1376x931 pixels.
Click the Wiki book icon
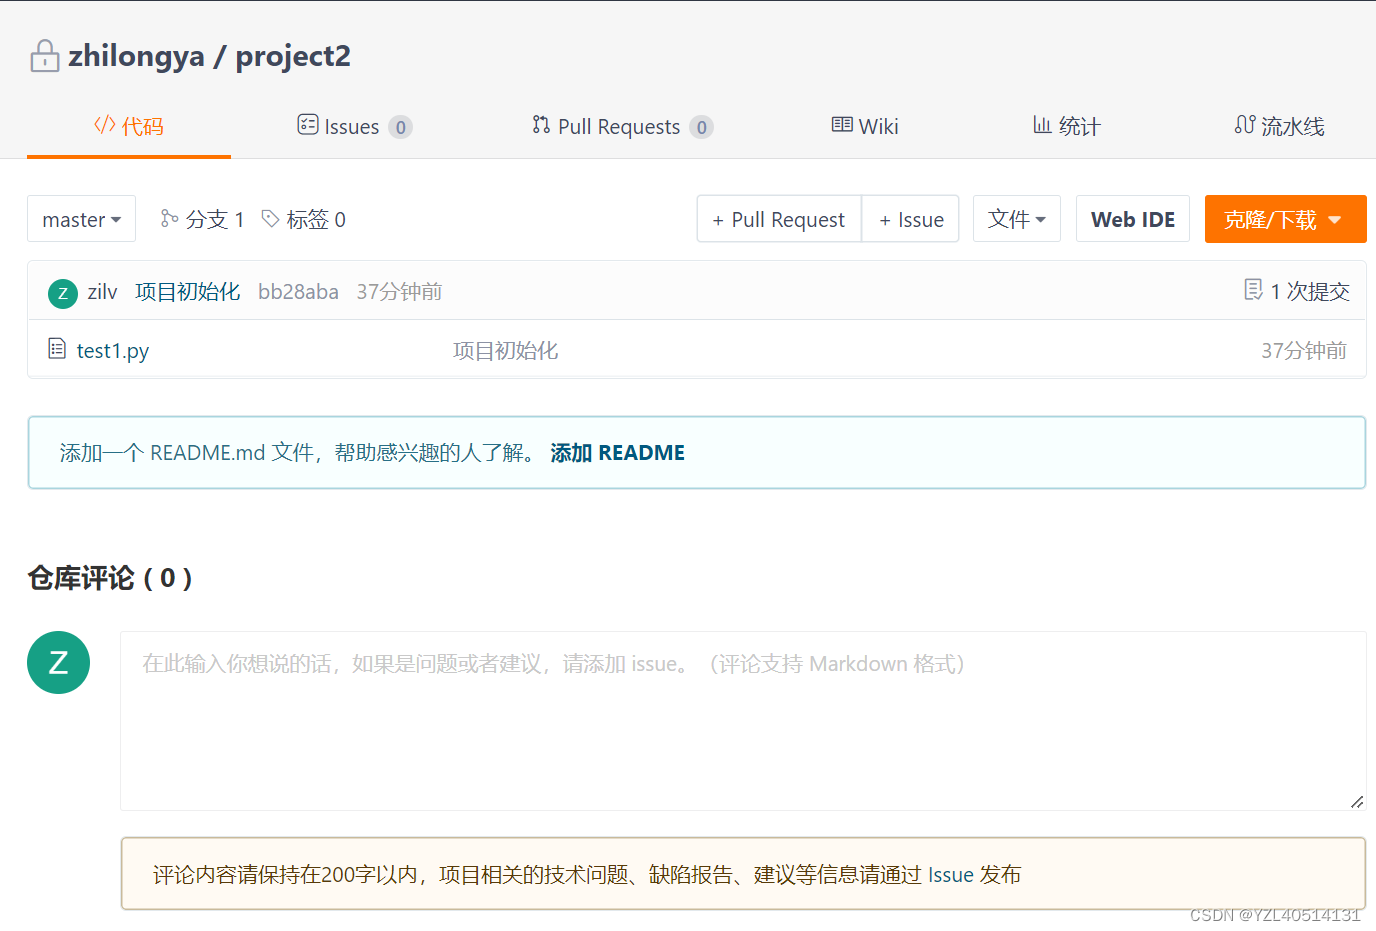pyautogui.click(x=842, y=125)
